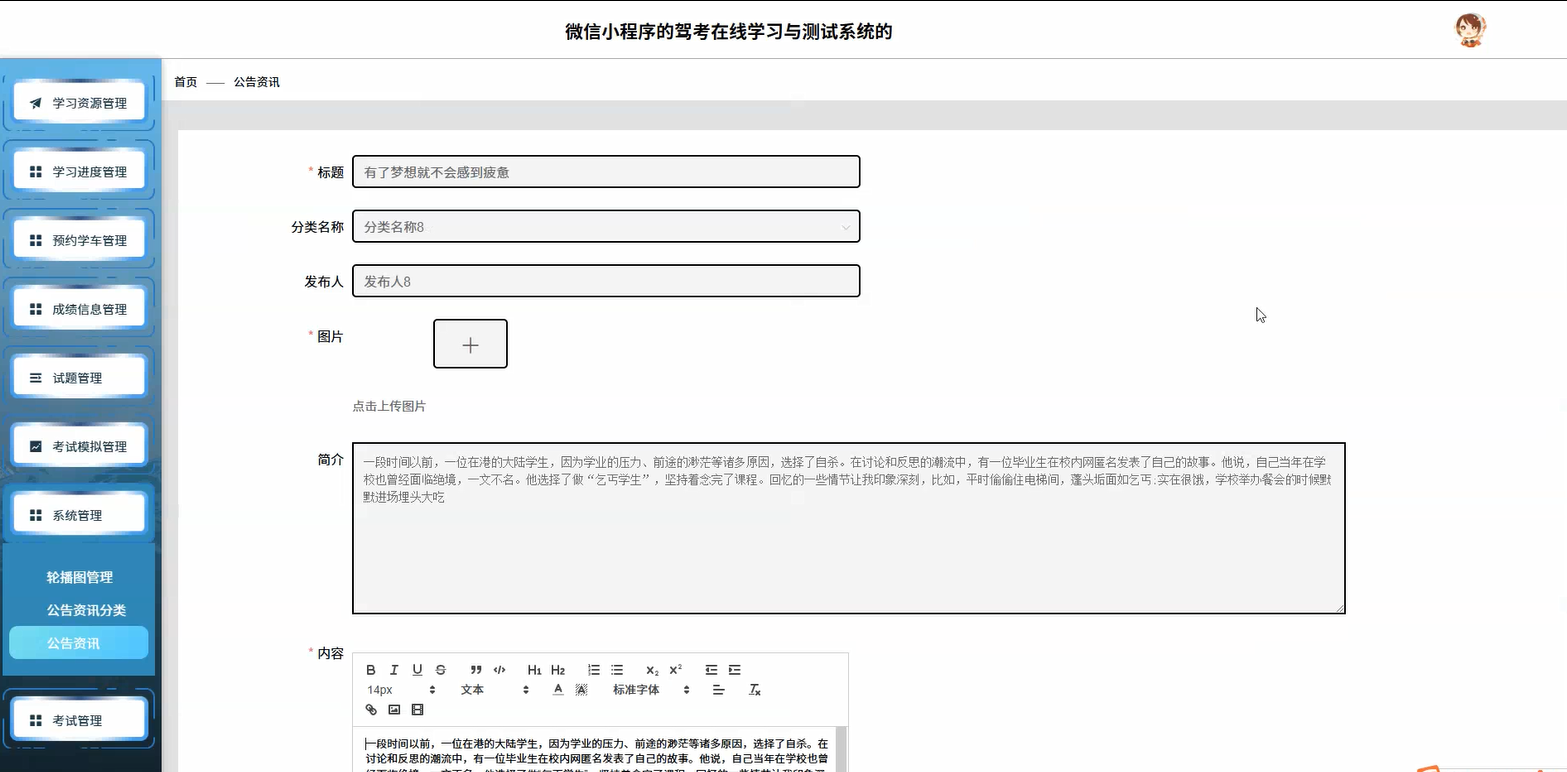Viewport: 1567px width, 772px height.
Task: Clear text formatting in the editor
Action: (755, 690)
